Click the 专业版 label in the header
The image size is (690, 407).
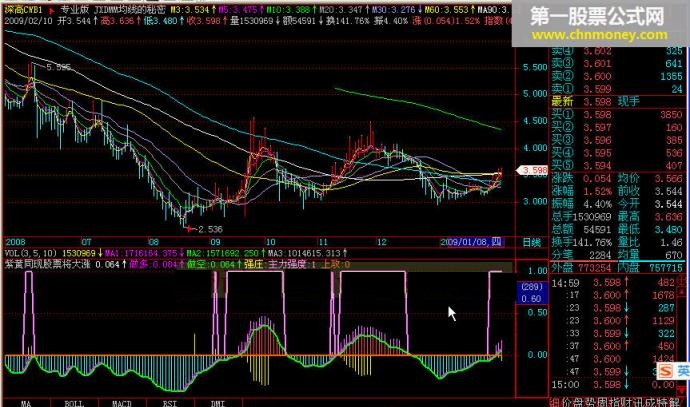[74, 10]
